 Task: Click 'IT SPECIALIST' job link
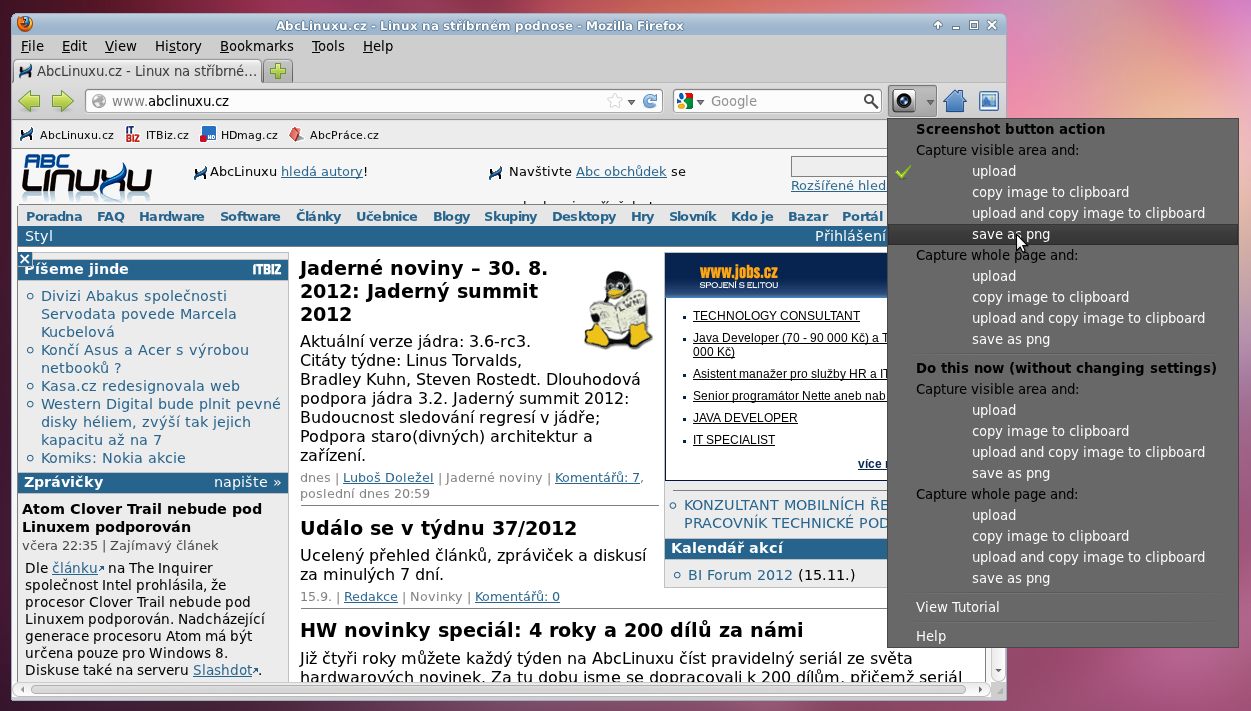(x=734, y=440)
